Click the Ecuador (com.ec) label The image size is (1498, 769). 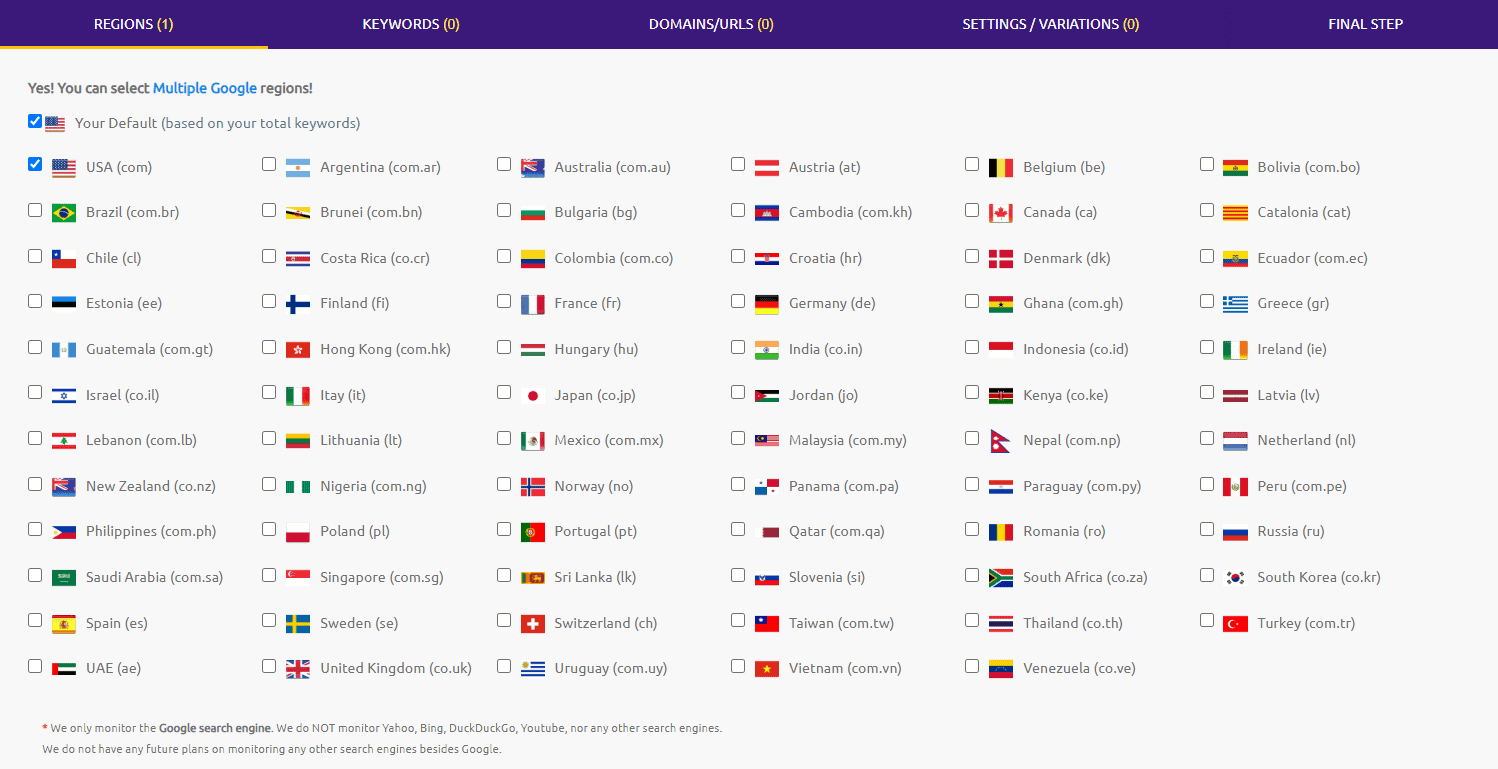1312,258
